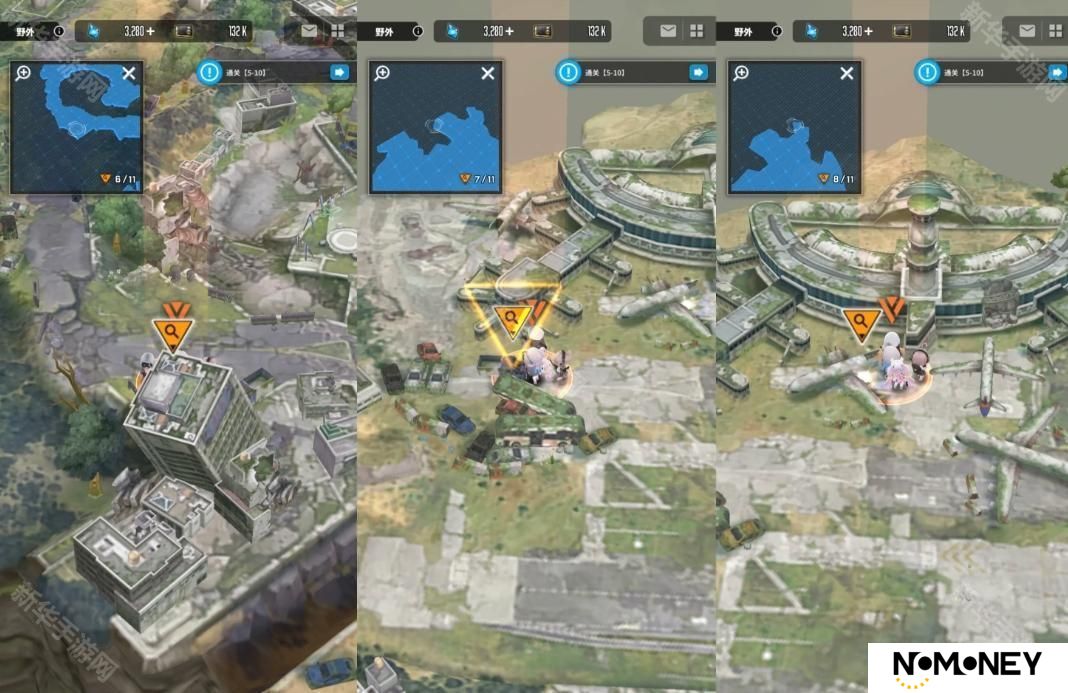The image size is (1068, 693).
Task: Click info icon beside 野外 in 7/11 screenshot
Action: (x=418, y=31)
